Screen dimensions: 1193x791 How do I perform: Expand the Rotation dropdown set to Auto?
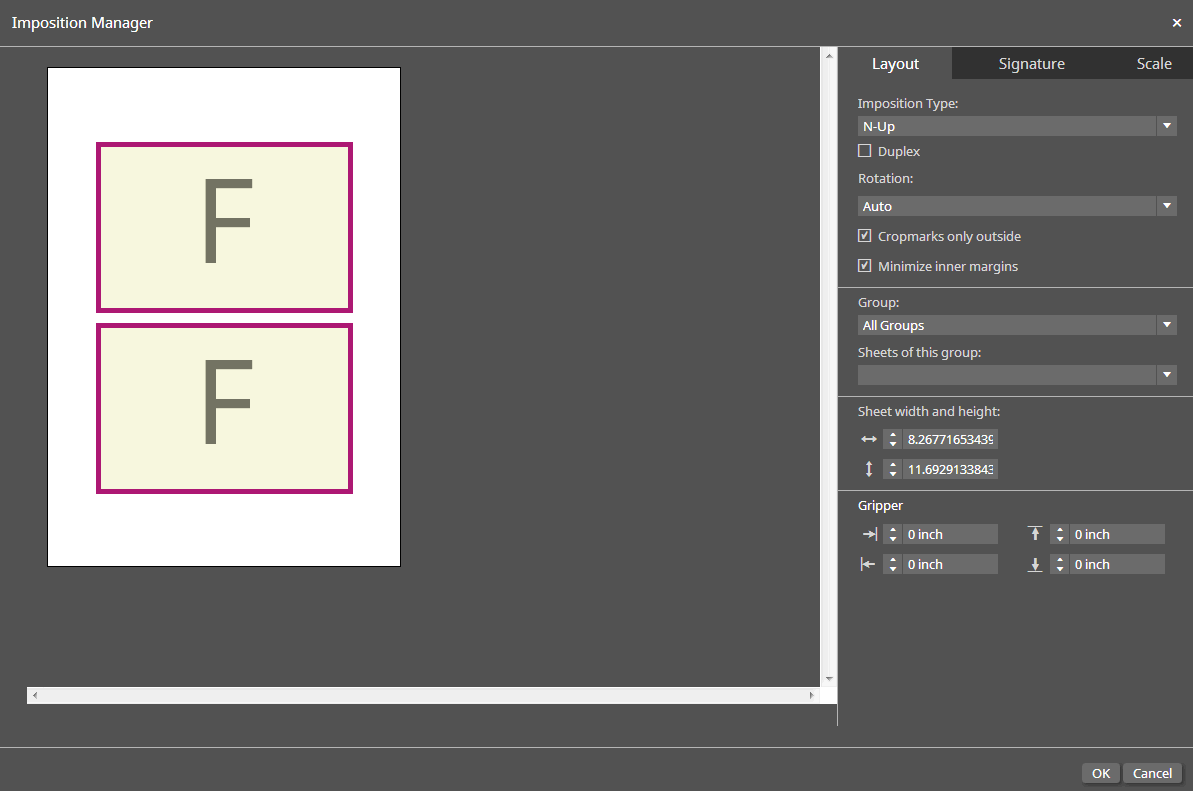(x=1017, y=206)
